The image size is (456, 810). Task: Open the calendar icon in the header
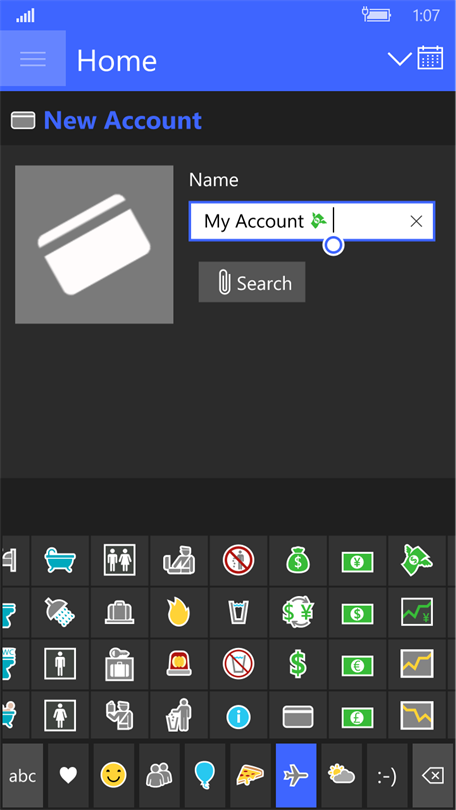(430, 57)
